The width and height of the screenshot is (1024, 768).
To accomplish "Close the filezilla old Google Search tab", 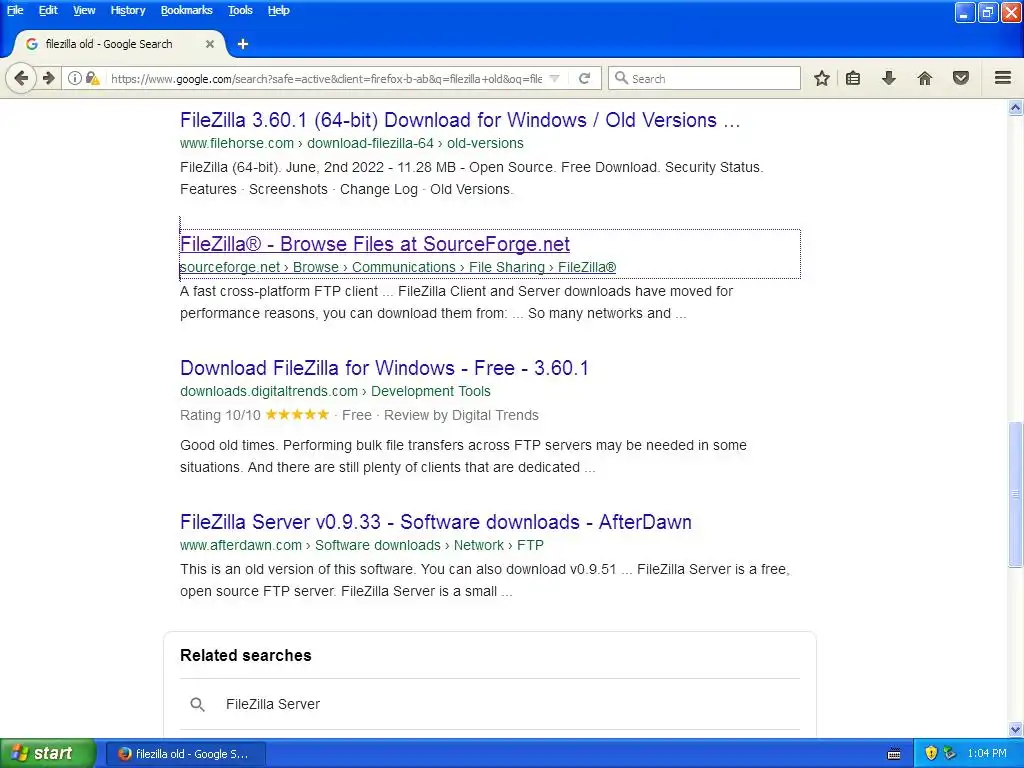I will pyautogui.click(x=210, y=44).
